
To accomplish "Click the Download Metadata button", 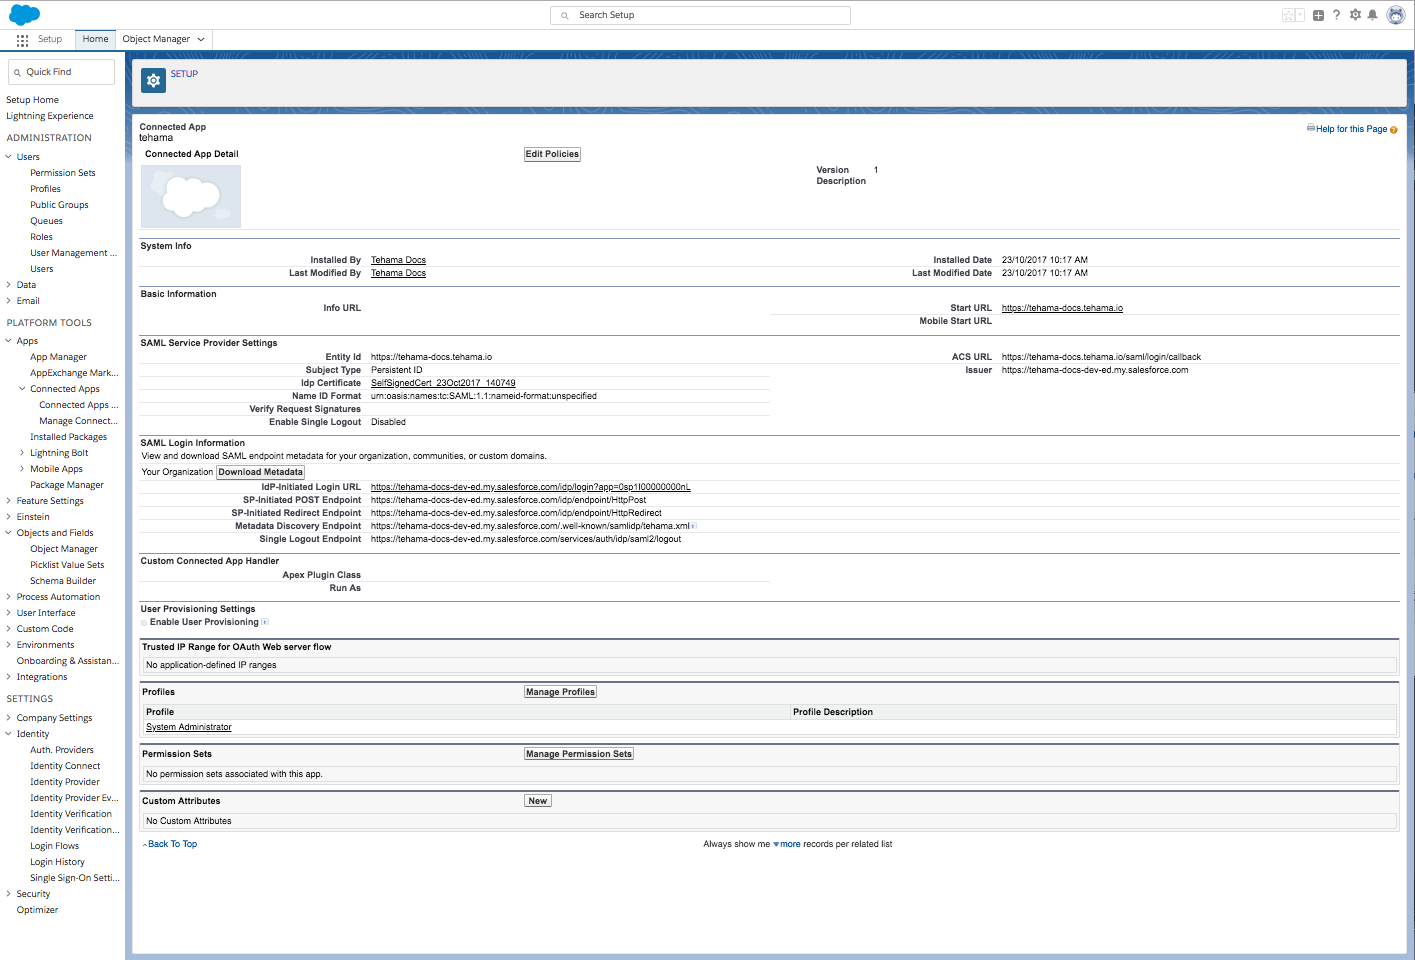I will pyautogui.click(x=260, y=472).
